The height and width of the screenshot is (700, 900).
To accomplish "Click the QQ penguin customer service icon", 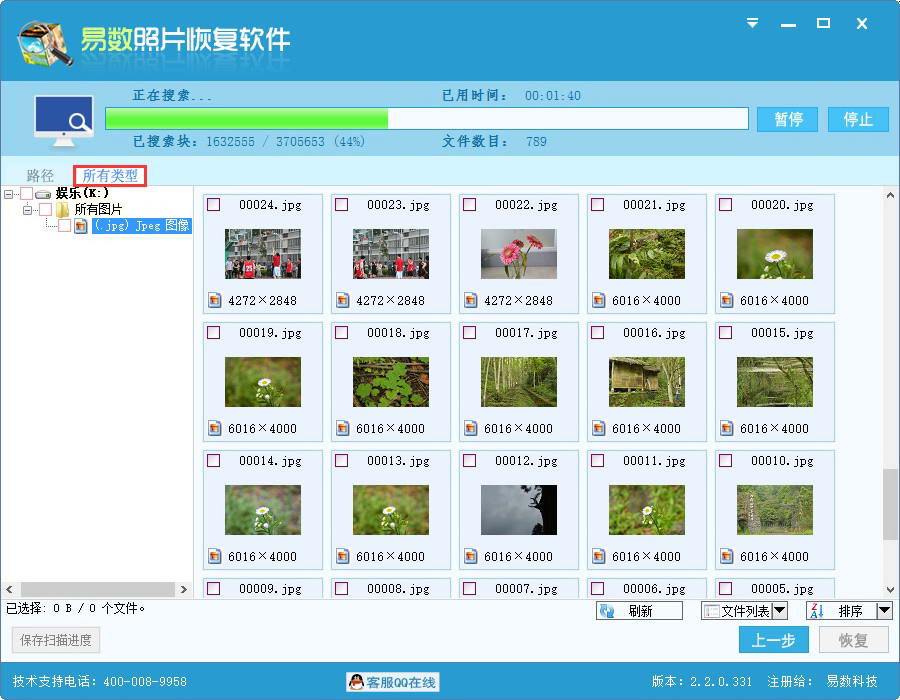I will pyautogui.click(x=355, y=682).
